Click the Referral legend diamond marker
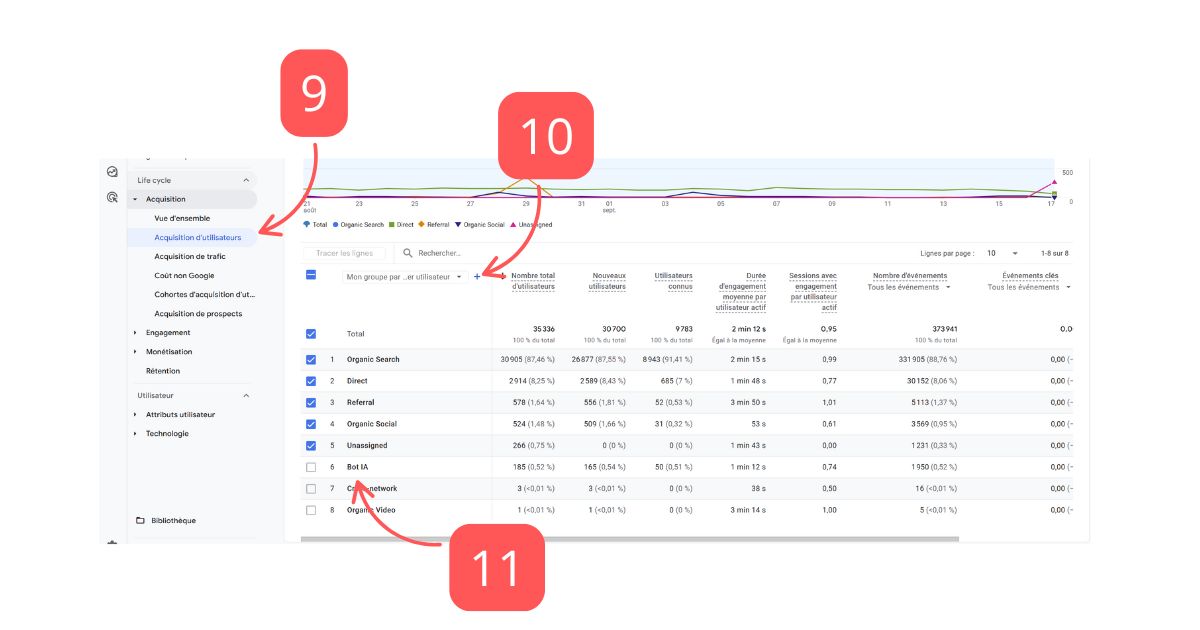This screenshot has height=630, width=1200. [x=422, y=225]
